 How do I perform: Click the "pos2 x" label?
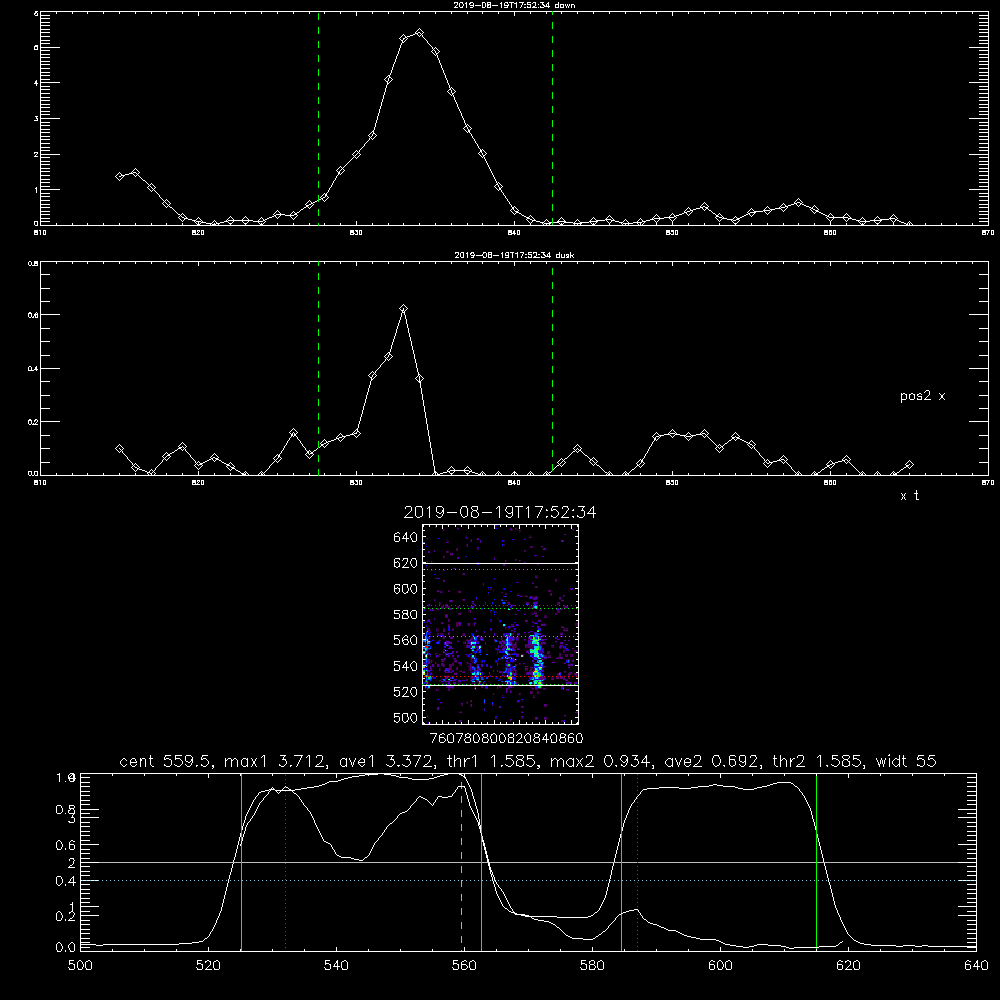[922, 396]
